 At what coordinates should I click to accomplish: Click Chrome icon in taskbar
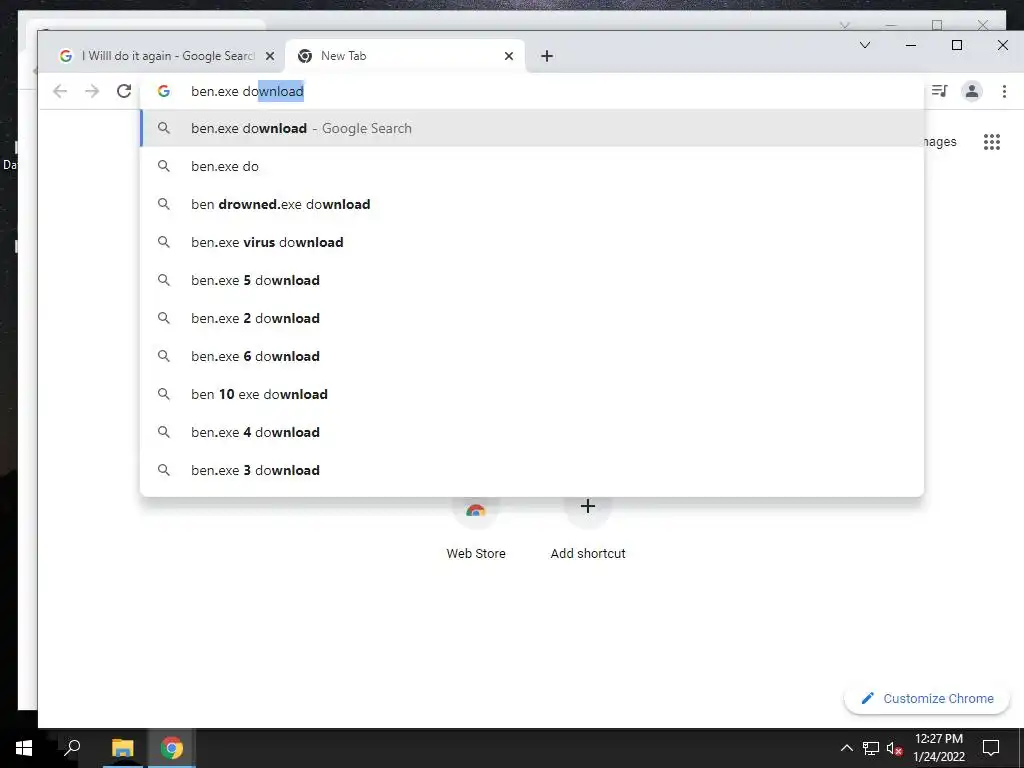[x=172, y=748]
